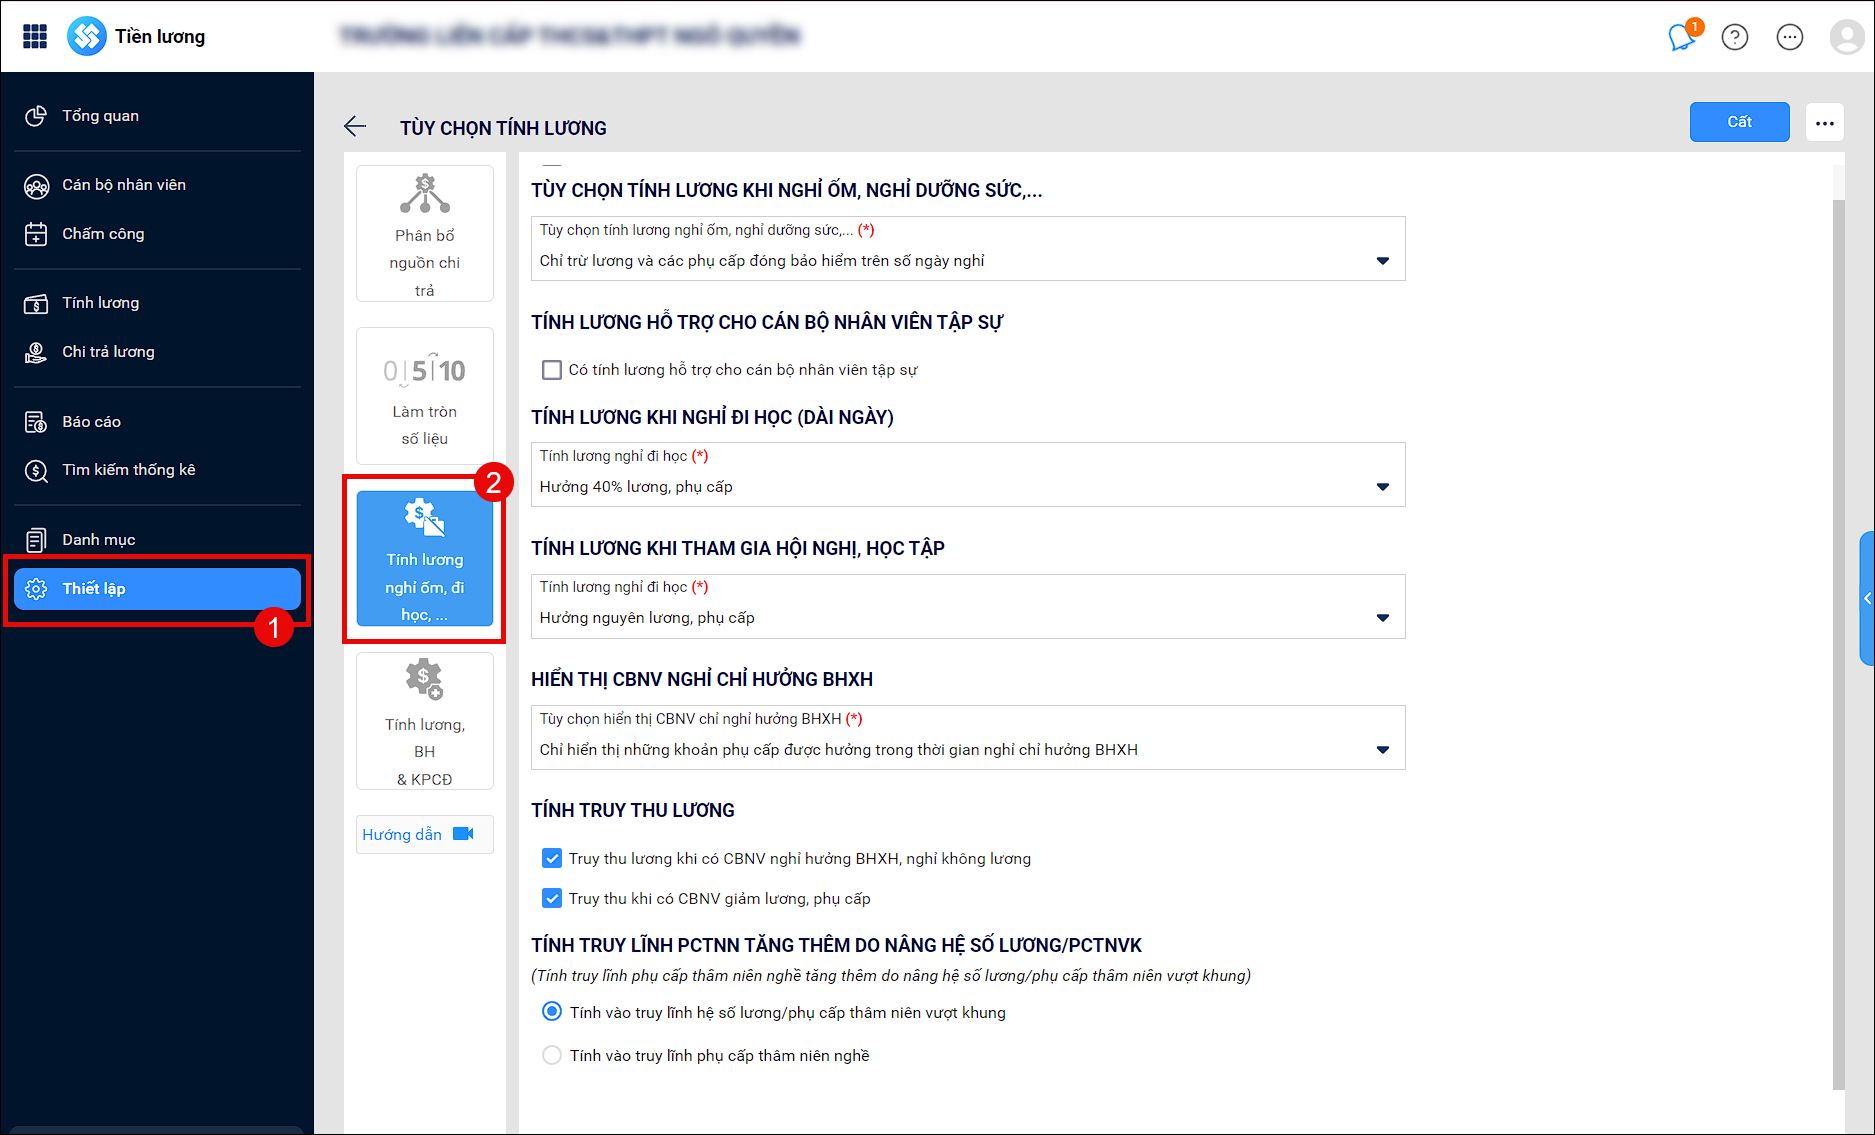This screenshot has width=1875, height=1135.
Task: Go back with the left arrow icon
Action: (x=355, y=126)
